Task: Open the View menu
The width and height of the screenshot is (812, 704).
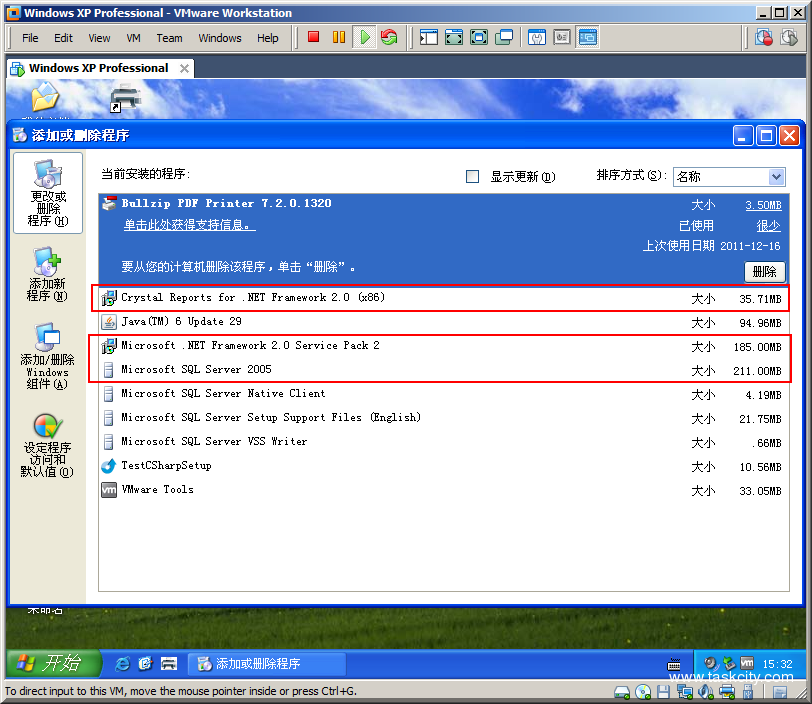Action: pos(99,38)
